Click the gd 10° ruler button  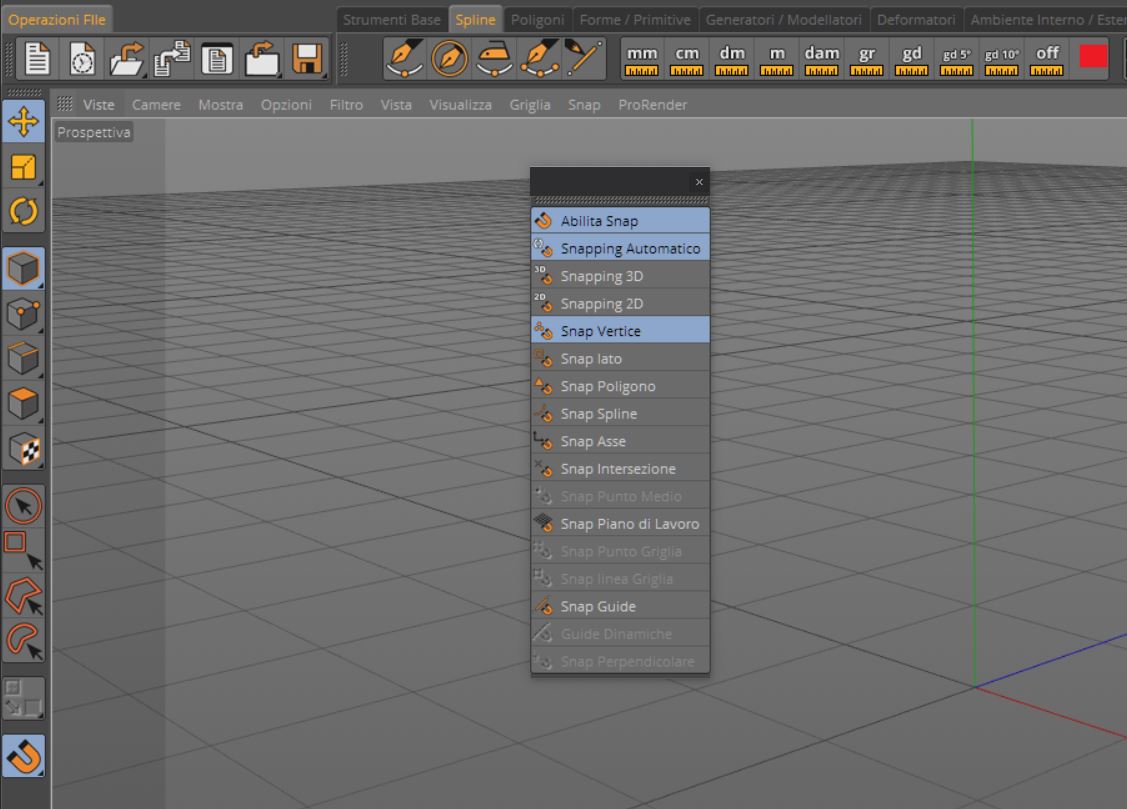(1001, 60)
